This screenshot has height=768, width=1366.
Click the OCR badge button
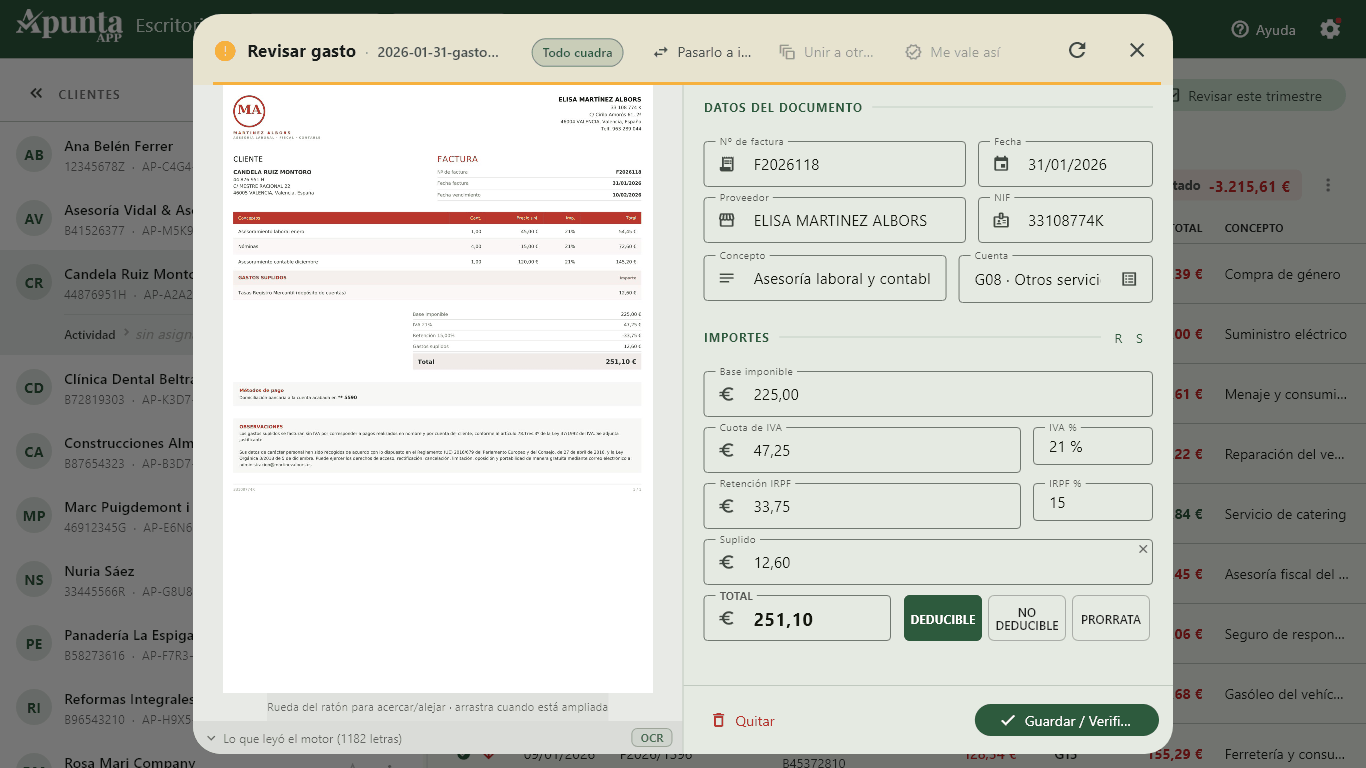coord(652,738)
